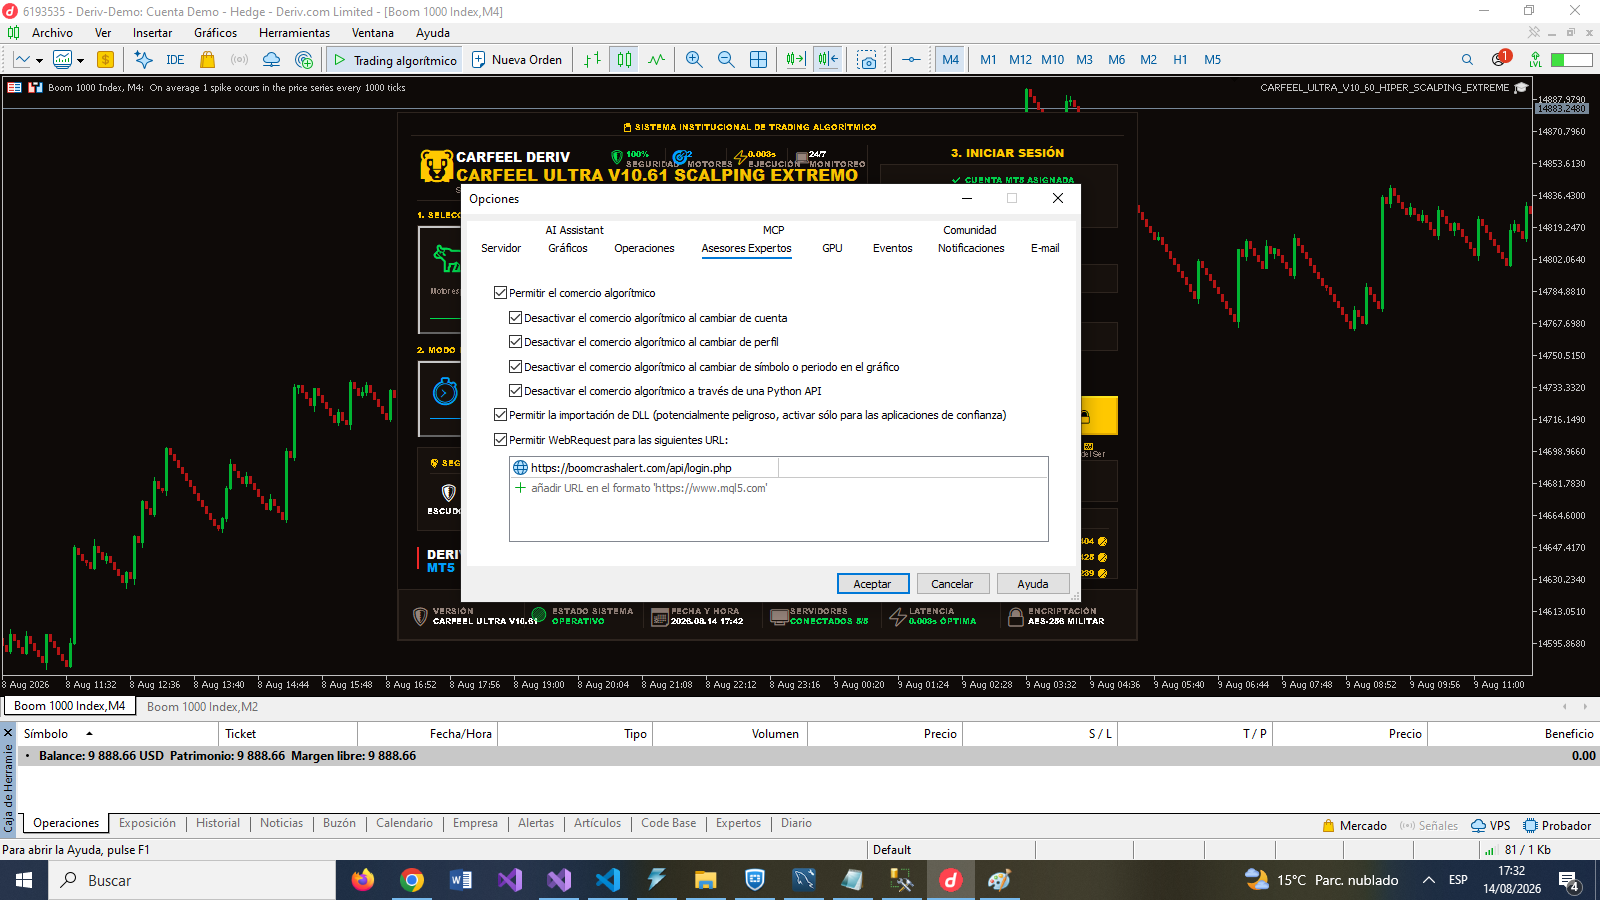This screenshot has width=1600, height=900.
Task: Click Aceptar in the Opciones dialog
Action: (872, 584)
